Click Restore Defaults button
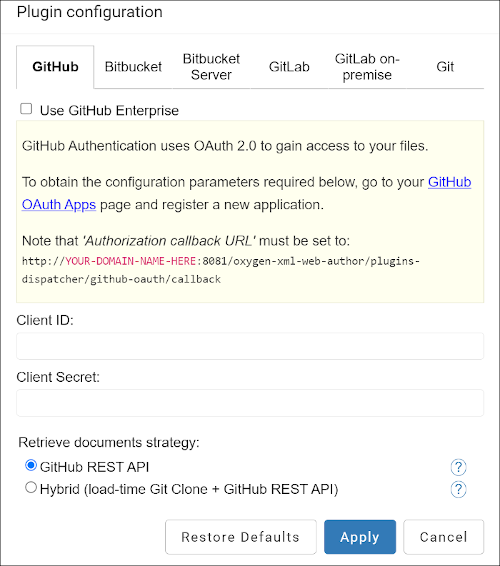Viewport: 500px width, 566px height. click(x=241, y=537)
